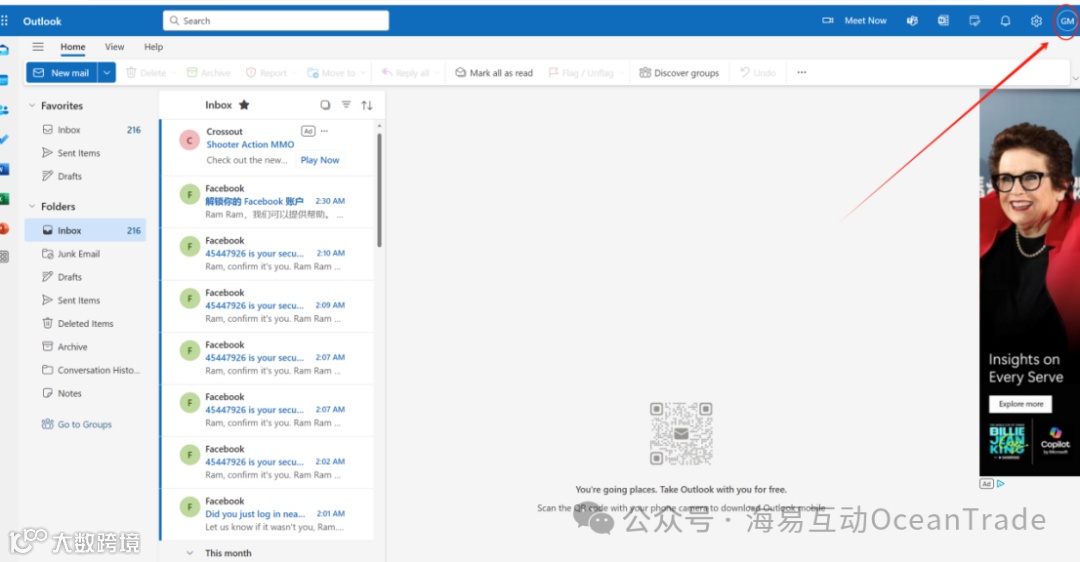This screenshot has width=1080, height=562.
Task: Open the notifications bell
Action: (1005, 21)
